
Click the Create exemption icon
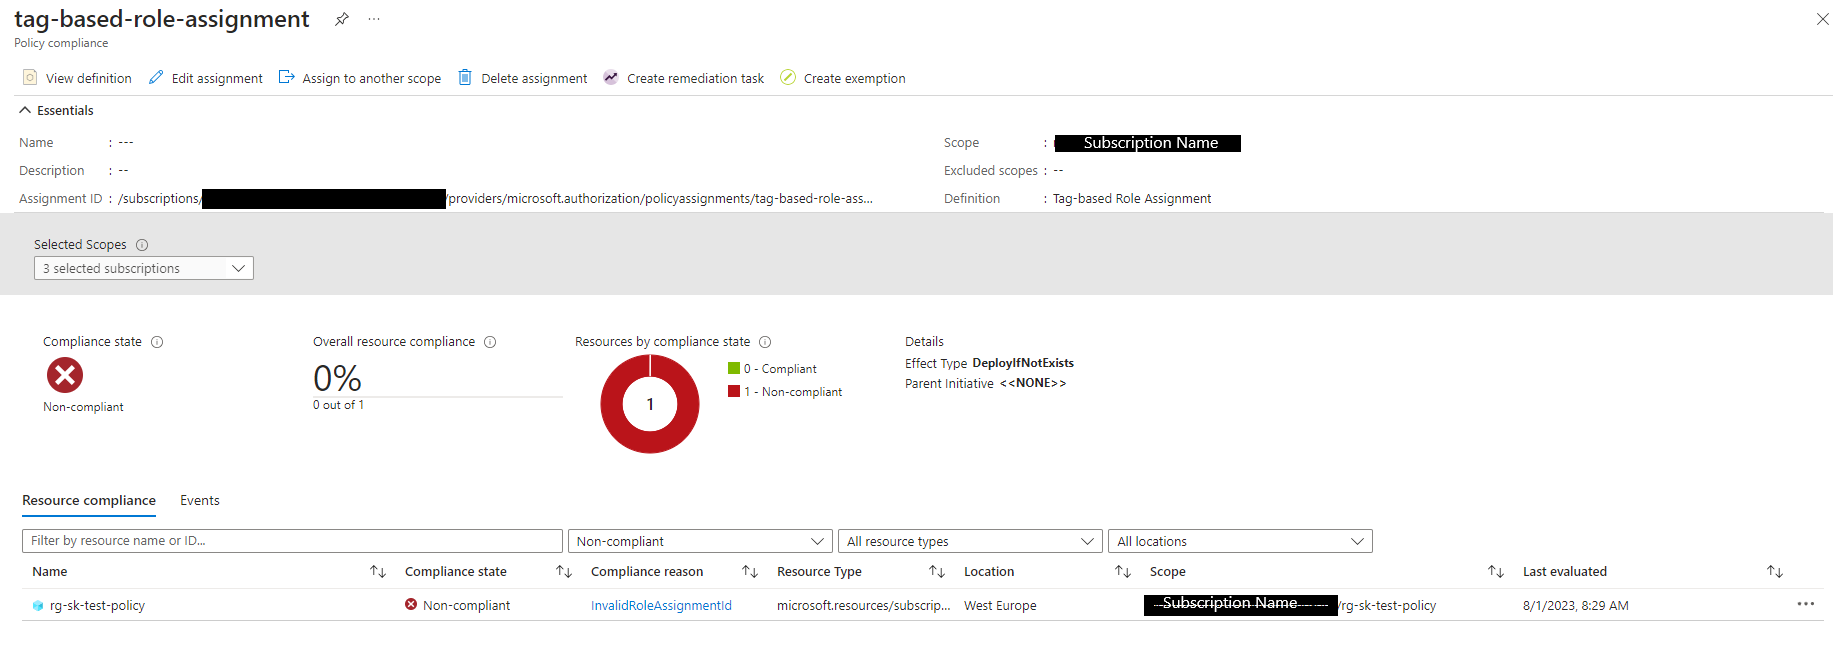(x=788, y=78)
